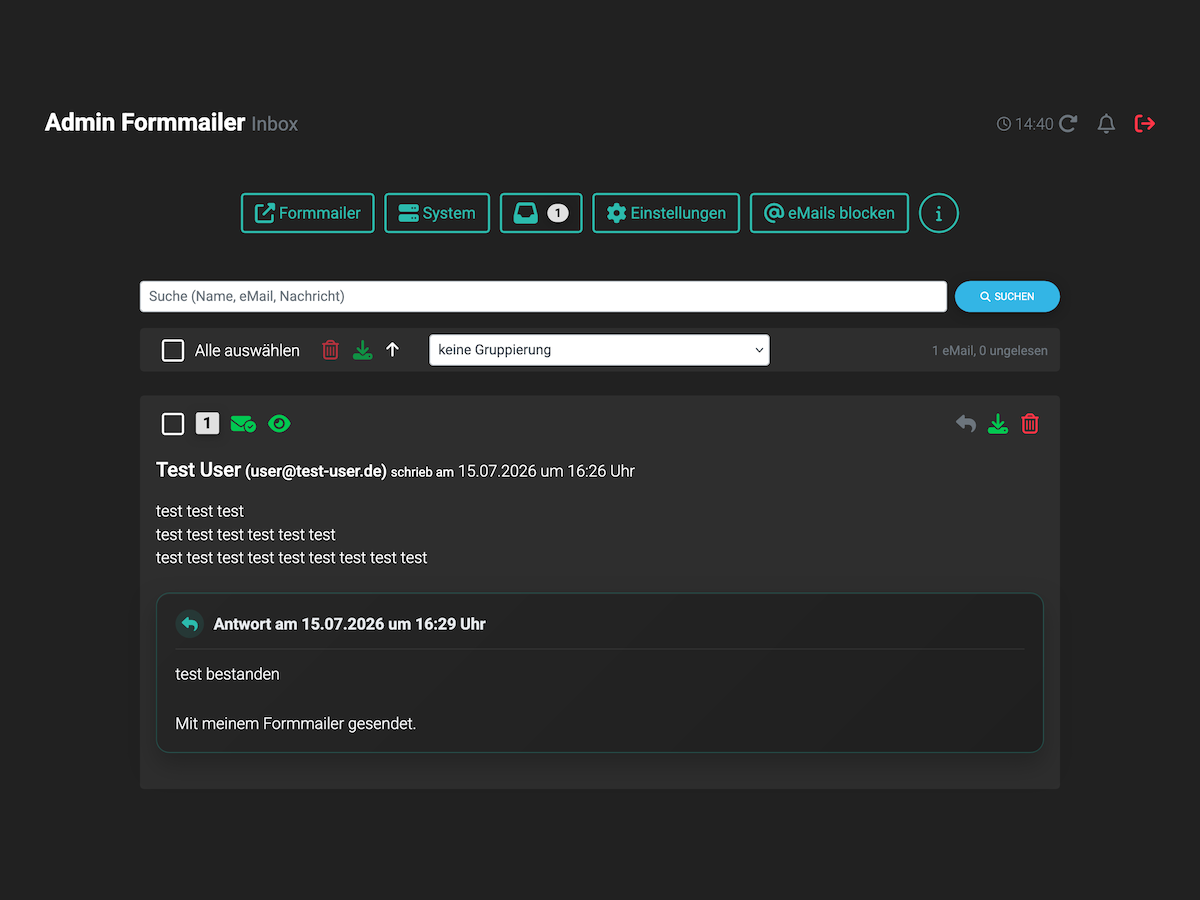Click the green envelope answered icon
Viewport: 1200px width, 900px height.
coord(243,424)
